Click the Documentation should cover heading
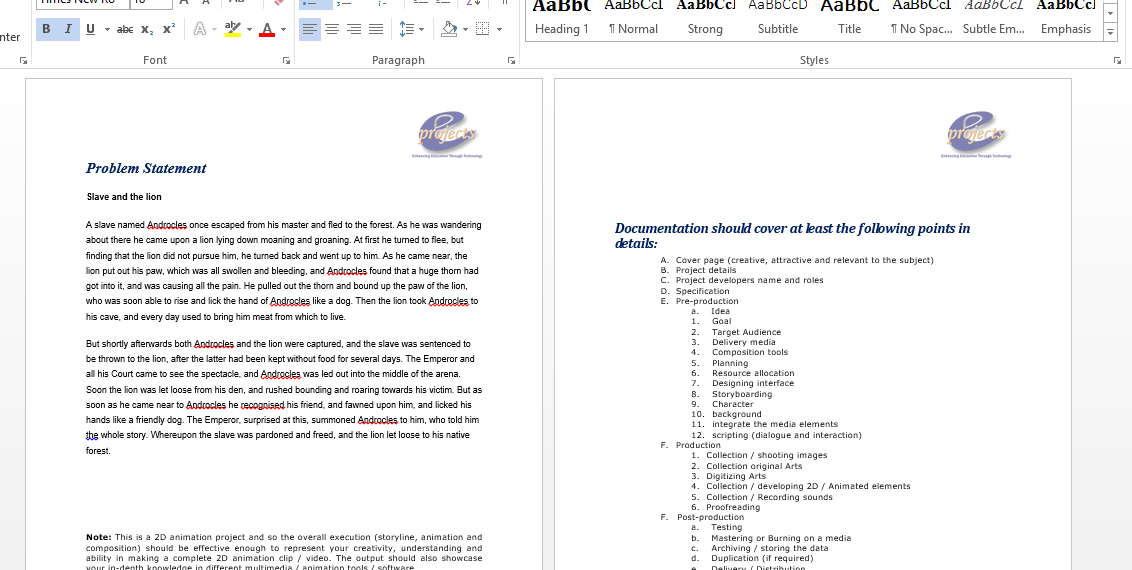Image resolution: width=1132 pixels, height=570 pixels. (793, 236)
